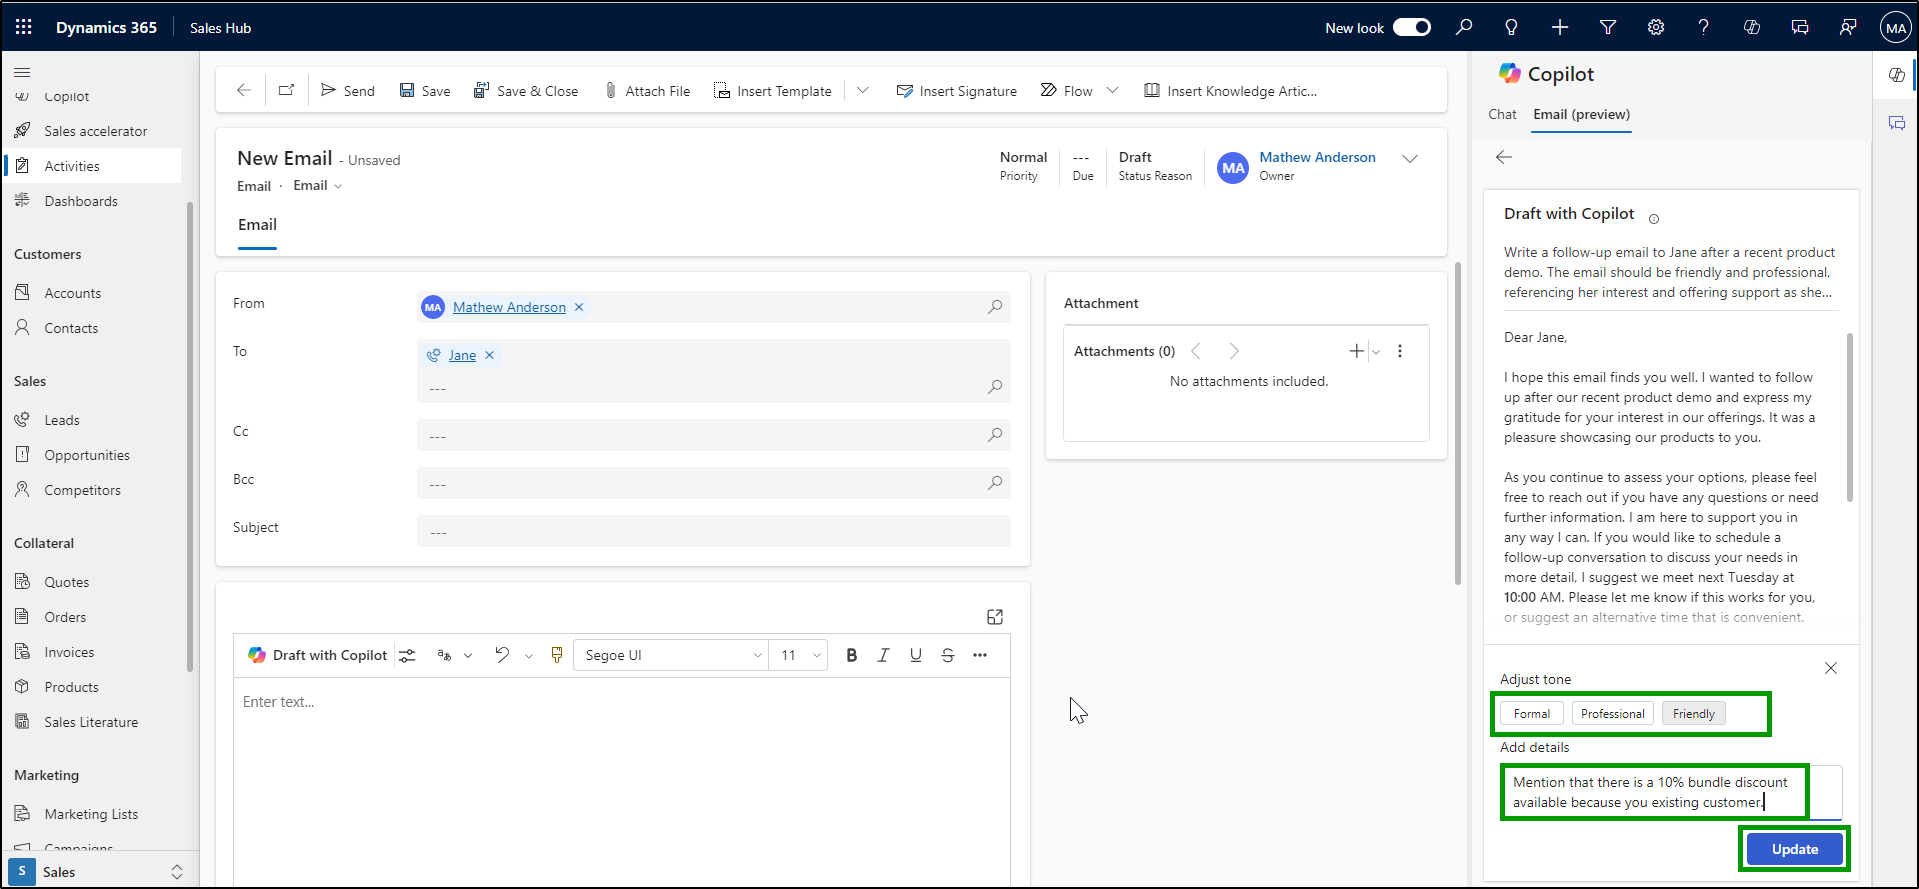Switch to the Copilot Chat tab
Screen dimensions: 1919x889
[1502, 114]
